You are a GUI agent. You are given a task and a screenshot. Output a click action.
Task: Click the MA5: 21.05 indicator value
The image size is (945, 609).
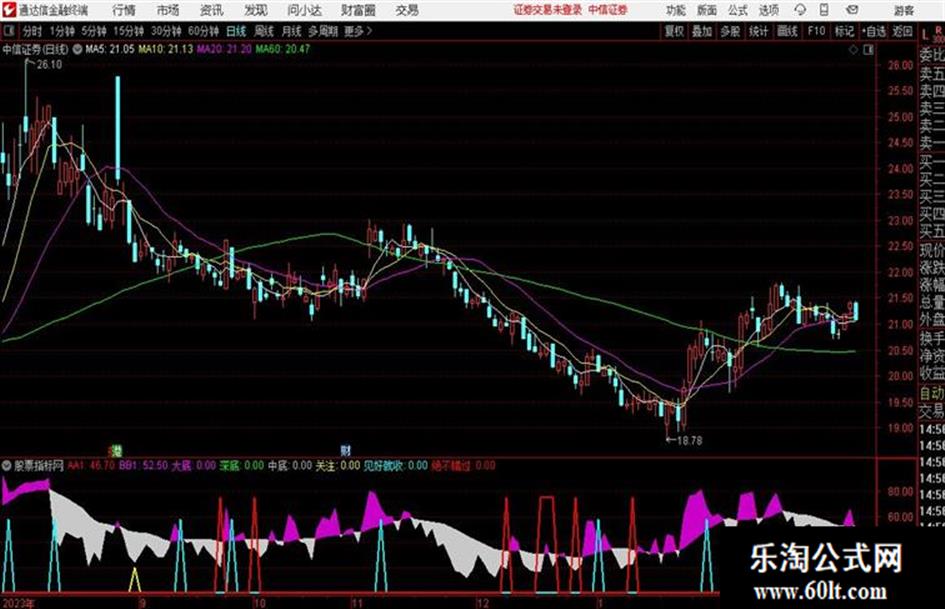110,49
